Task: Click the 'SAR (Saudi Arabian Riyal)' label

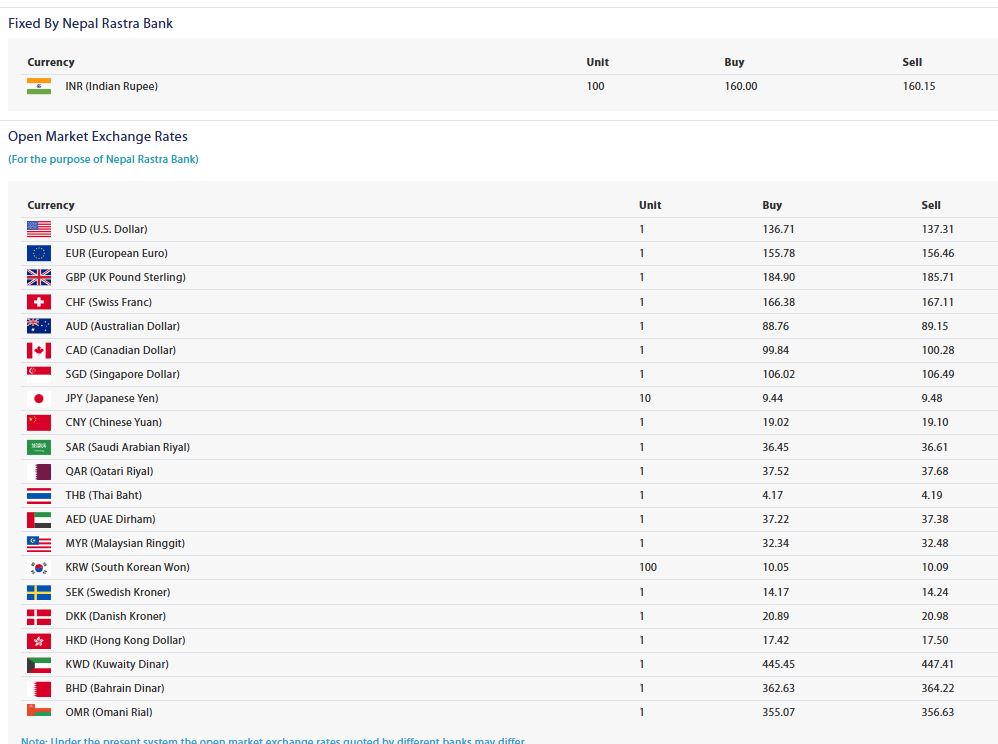Action: point(127,447)
